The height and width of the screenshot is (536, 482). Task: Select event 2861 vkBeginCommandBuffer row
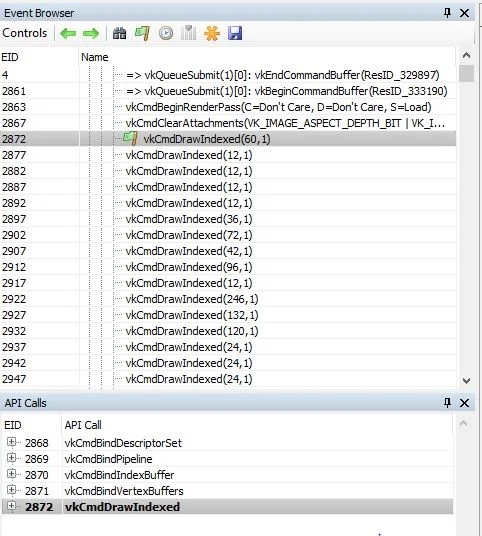(x=228, y=91)
